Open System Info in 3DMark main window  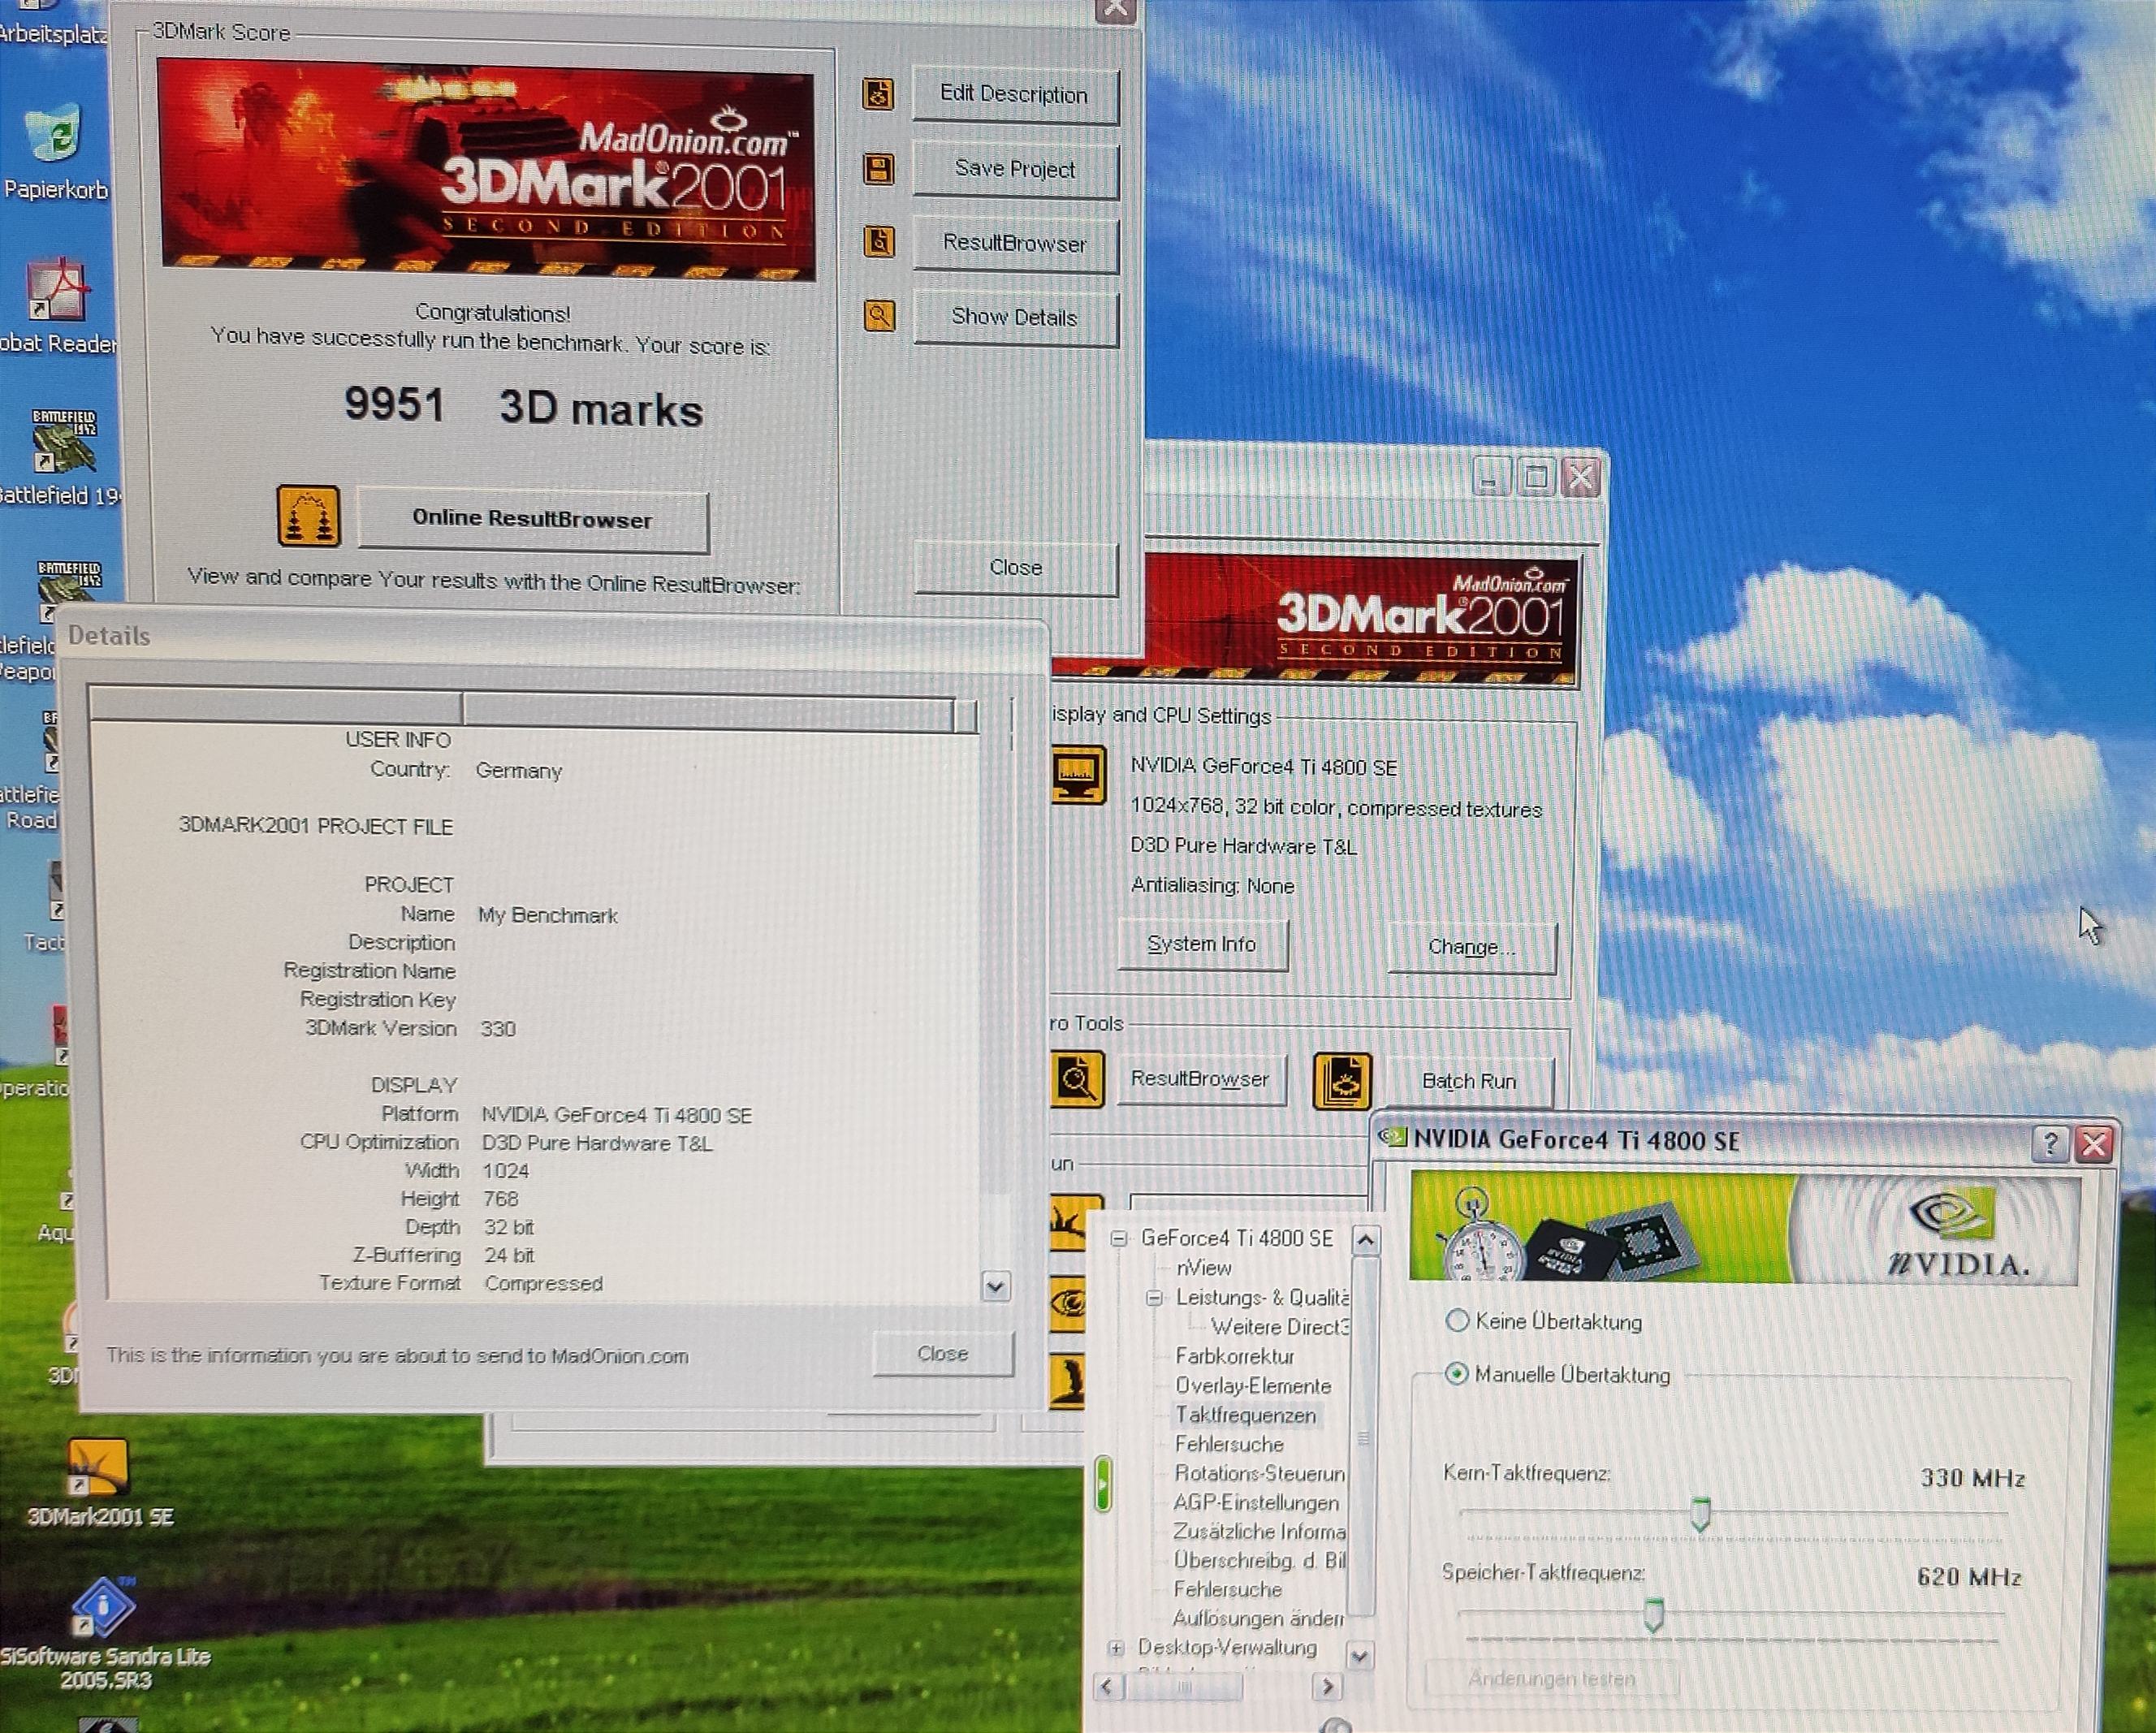pos(1202,945)
